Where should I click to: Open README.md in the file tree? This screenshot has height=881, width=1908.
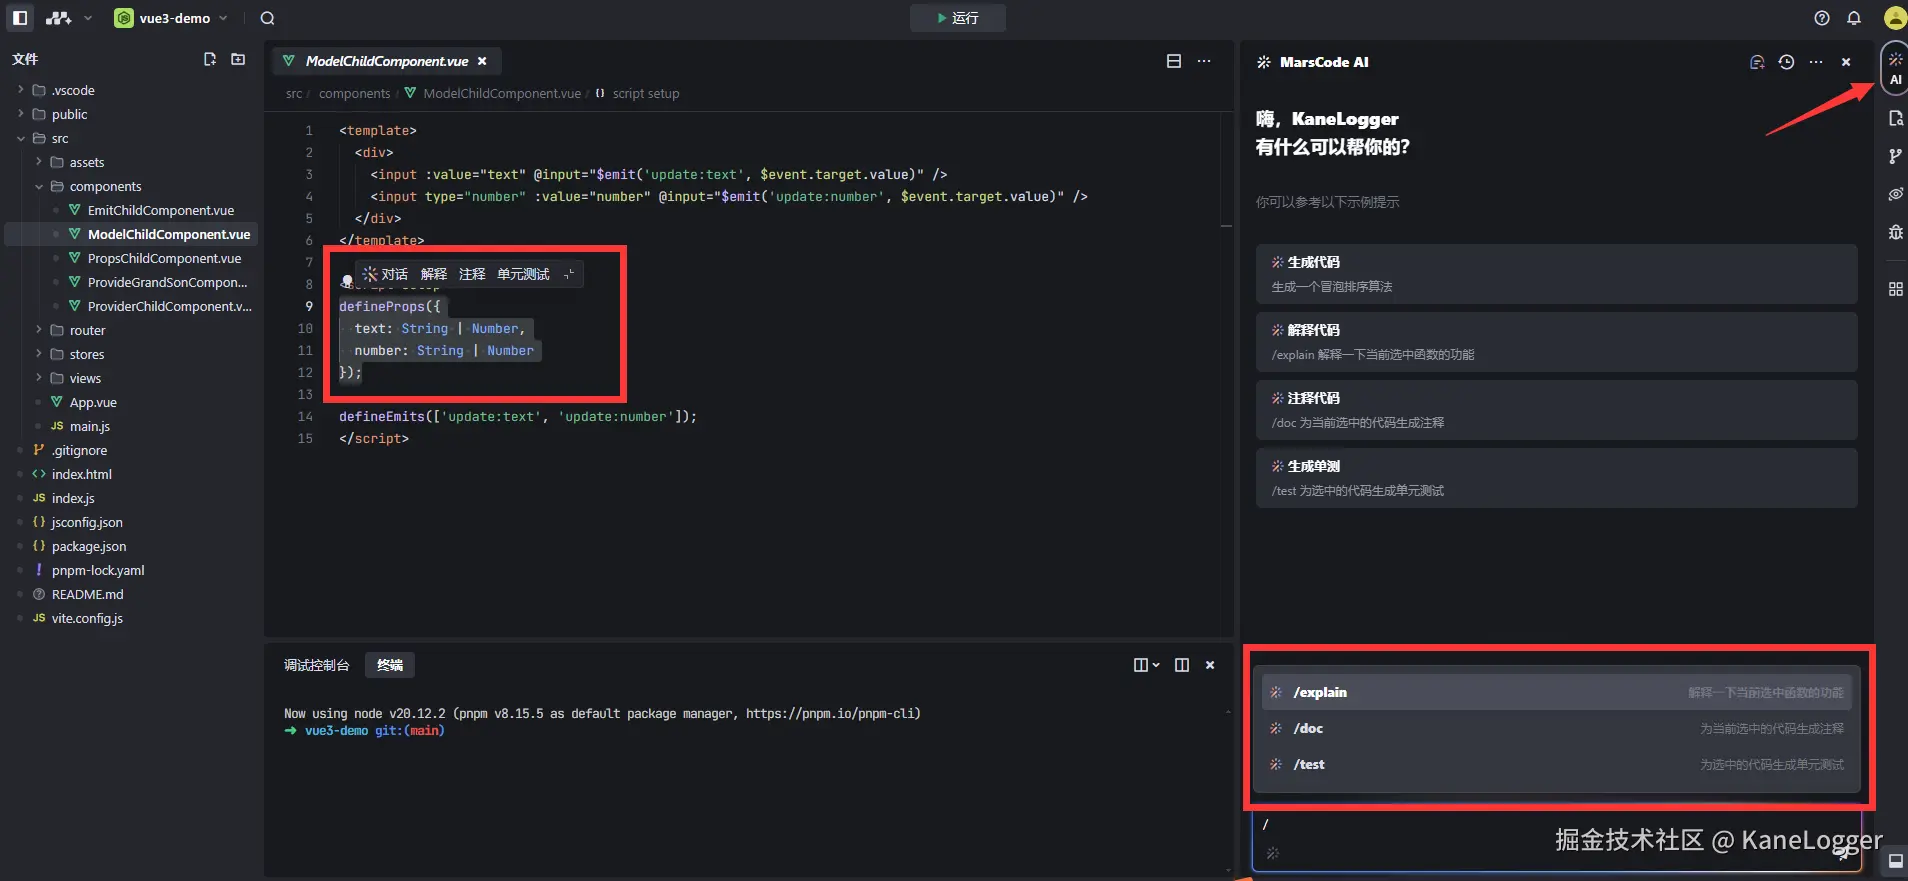(x=87, y=594)
